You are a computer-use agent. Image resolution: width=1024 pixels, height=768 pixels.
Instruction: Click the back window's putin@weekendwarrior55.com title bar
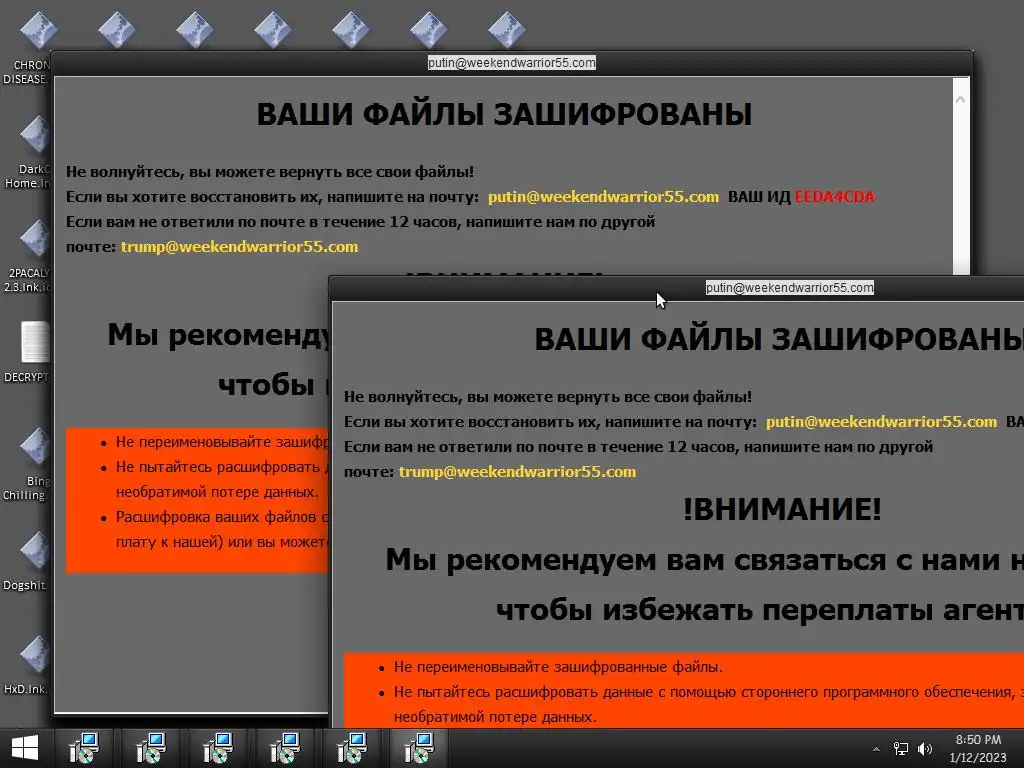[x=511, y=63]
